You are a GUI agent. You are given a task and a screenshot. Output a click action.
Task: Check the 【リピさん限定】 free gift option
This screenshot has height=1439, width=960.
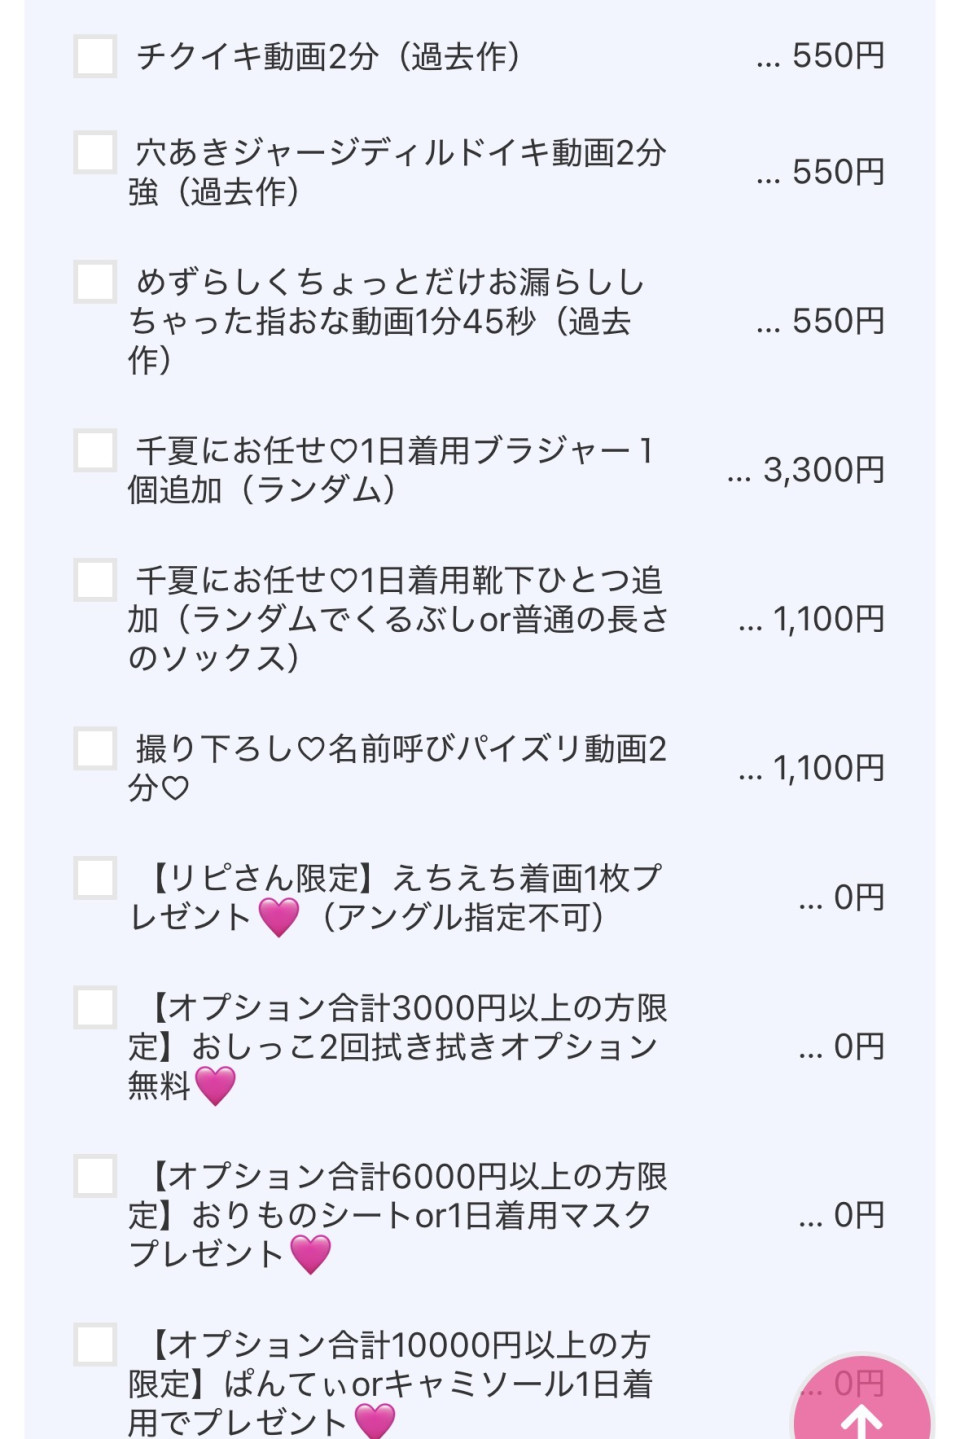96,878
